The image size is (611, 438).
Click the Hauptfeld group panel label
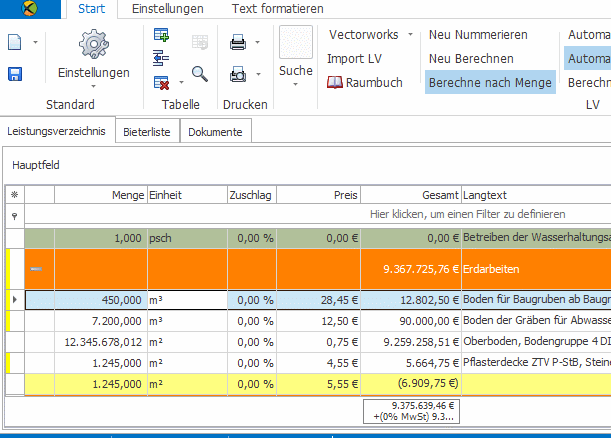36,165
